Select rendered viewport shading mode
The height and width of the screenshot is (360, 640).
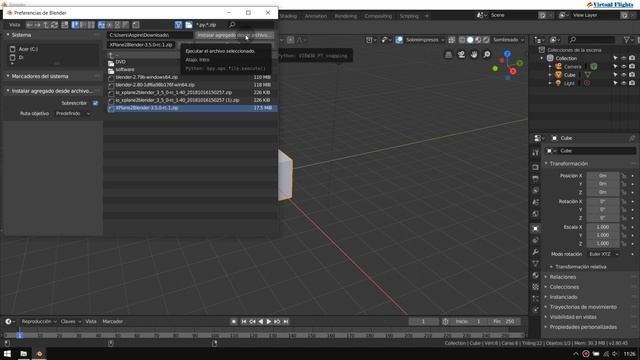tap(486, 40)
